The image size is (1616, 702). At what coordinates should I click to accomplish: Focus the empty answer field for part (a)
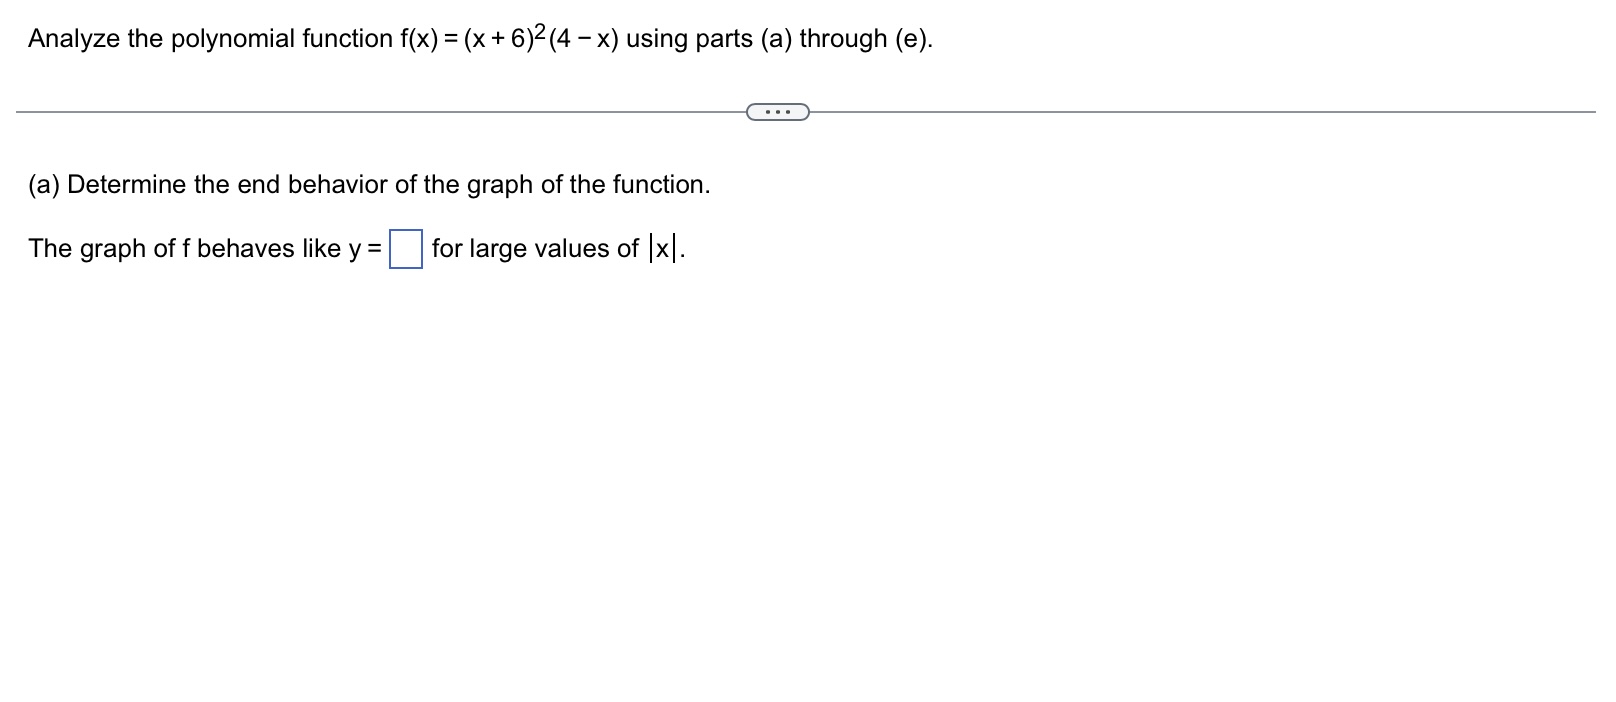(x=406, y=249)
